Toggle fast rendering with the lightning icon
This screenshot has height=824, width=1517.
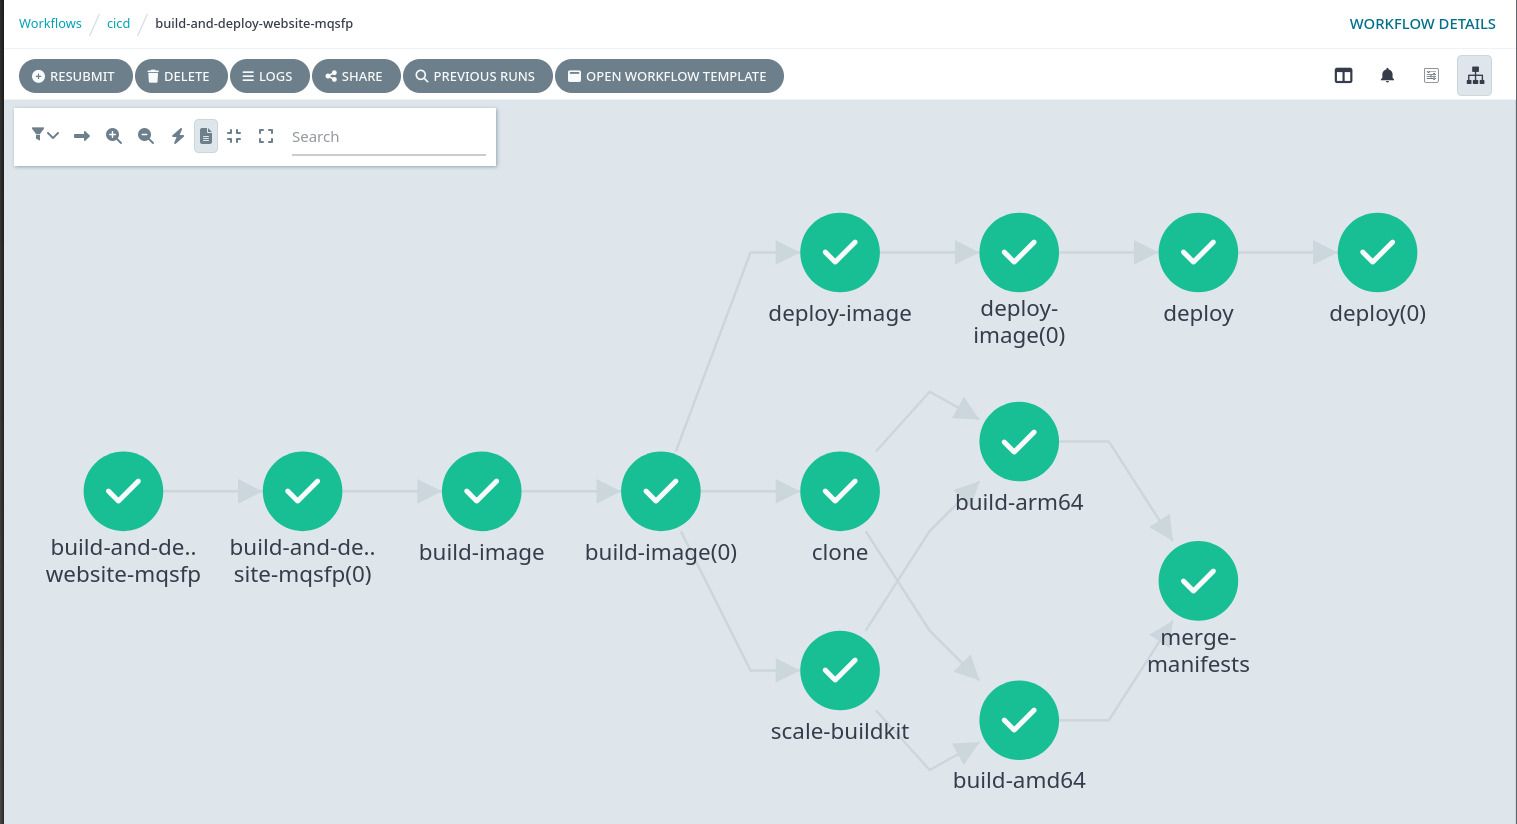(178, 135)
